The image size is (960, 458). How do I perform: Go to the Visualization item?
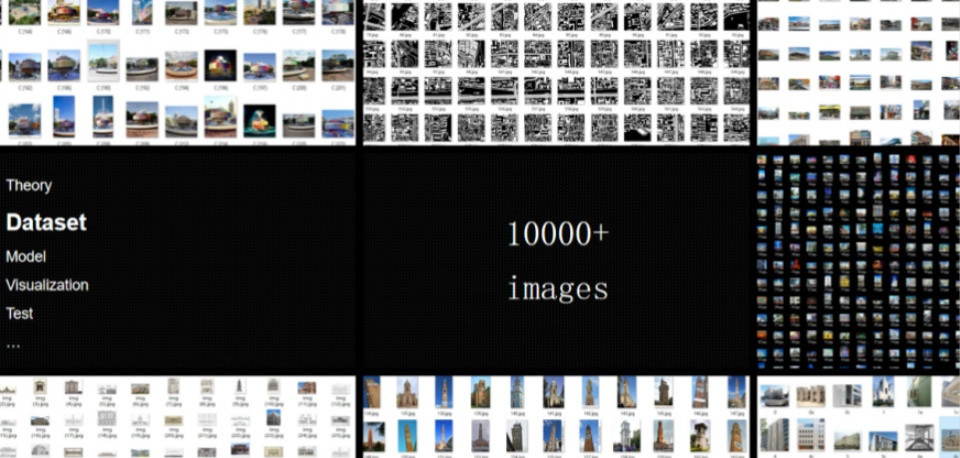tap(47, 285)
